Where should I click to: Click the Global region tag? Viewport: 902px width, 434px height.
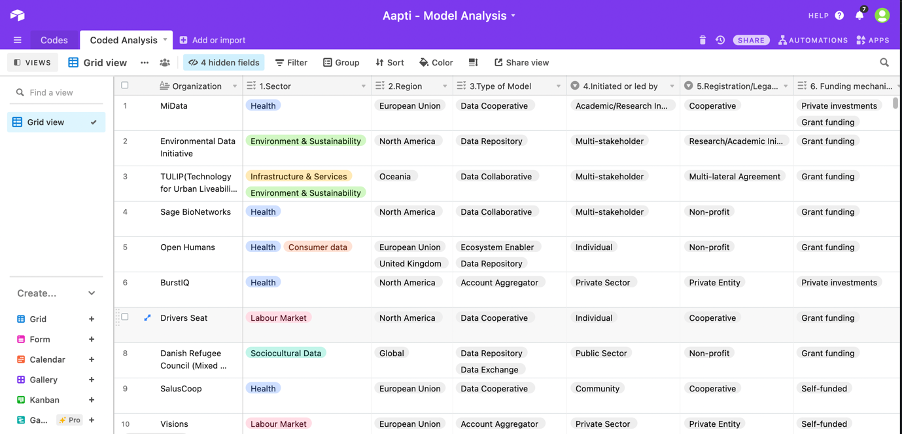[392, 353]
